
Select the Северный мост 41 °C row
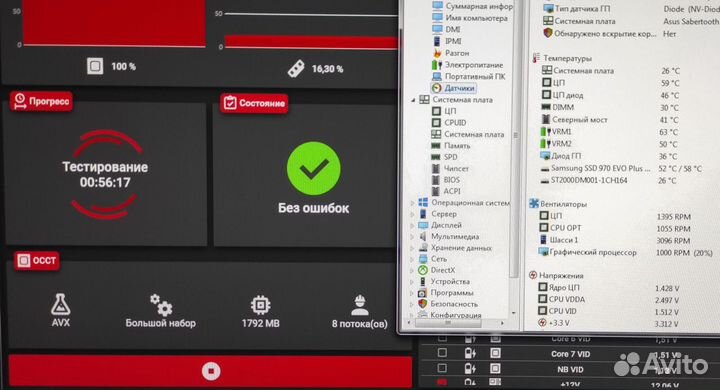(x=610, y=120)
